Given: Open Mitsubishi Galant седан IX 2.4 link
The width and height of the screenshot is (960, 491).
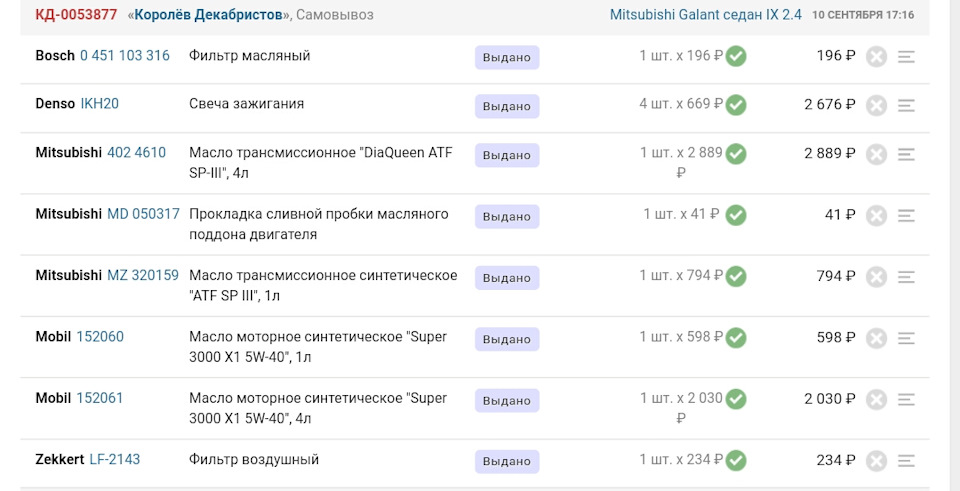Looking at the screenshot, I should [705, 15].
